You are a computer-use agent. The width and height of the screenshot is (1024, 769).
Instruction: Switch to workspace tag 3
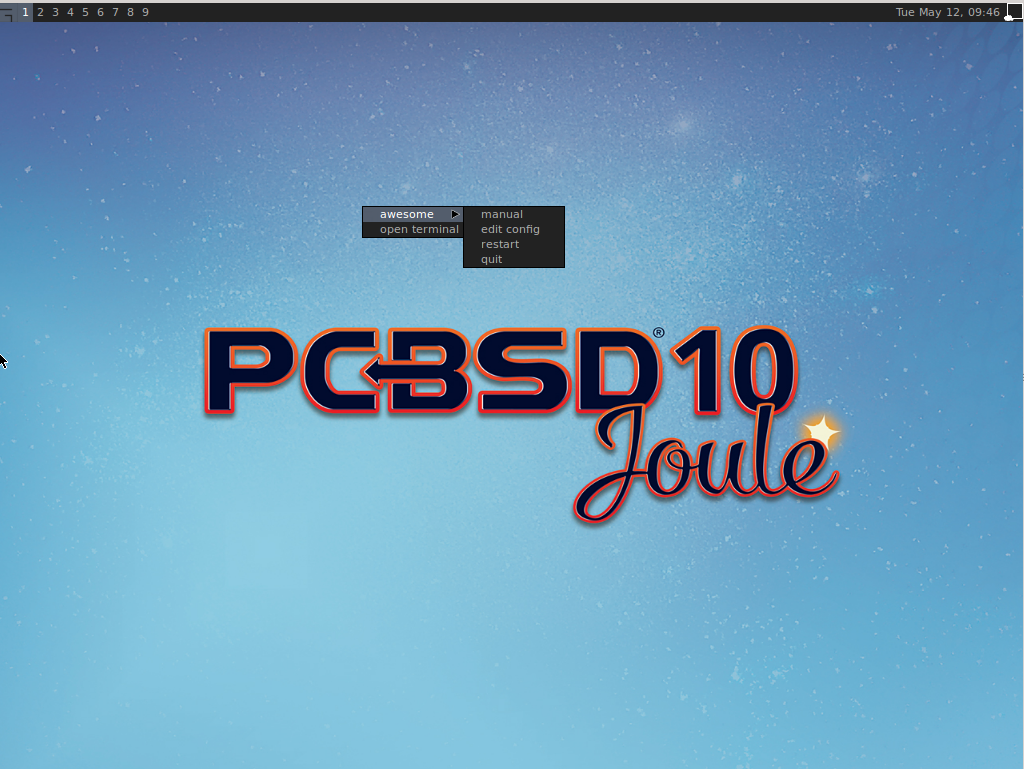[56, 12]
